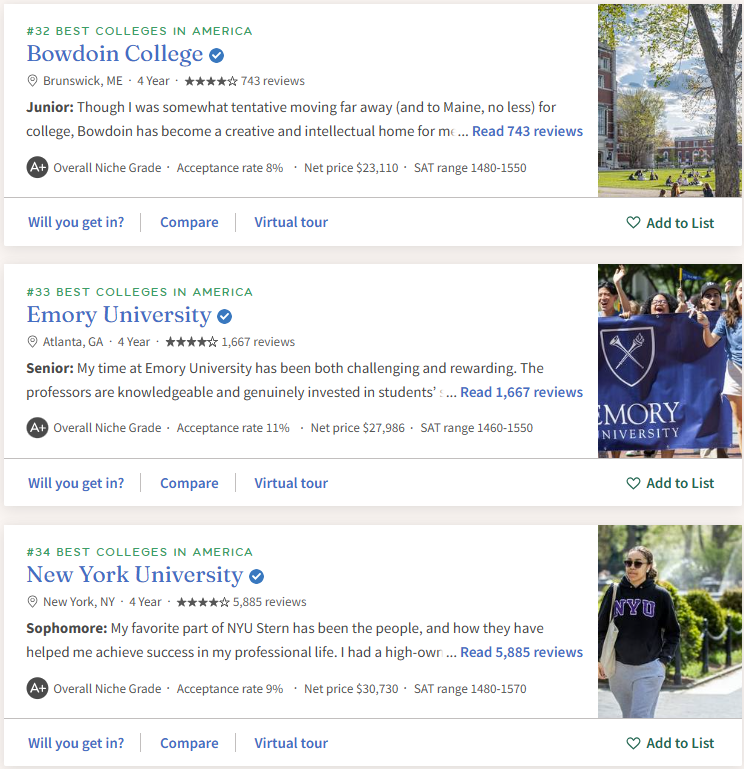Viewport: 744px width, 769px height.
Task: Click Bowdoin College verified checkmark badge
Action: (x=216, y=56)
